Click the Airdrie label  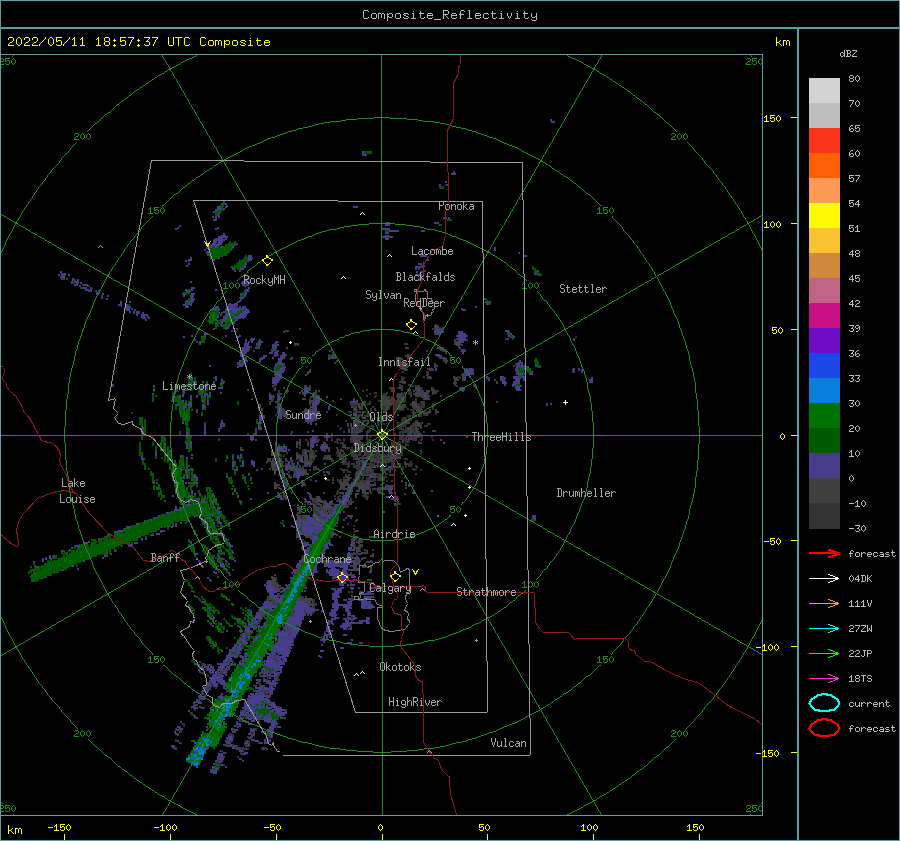pos(394,534)
